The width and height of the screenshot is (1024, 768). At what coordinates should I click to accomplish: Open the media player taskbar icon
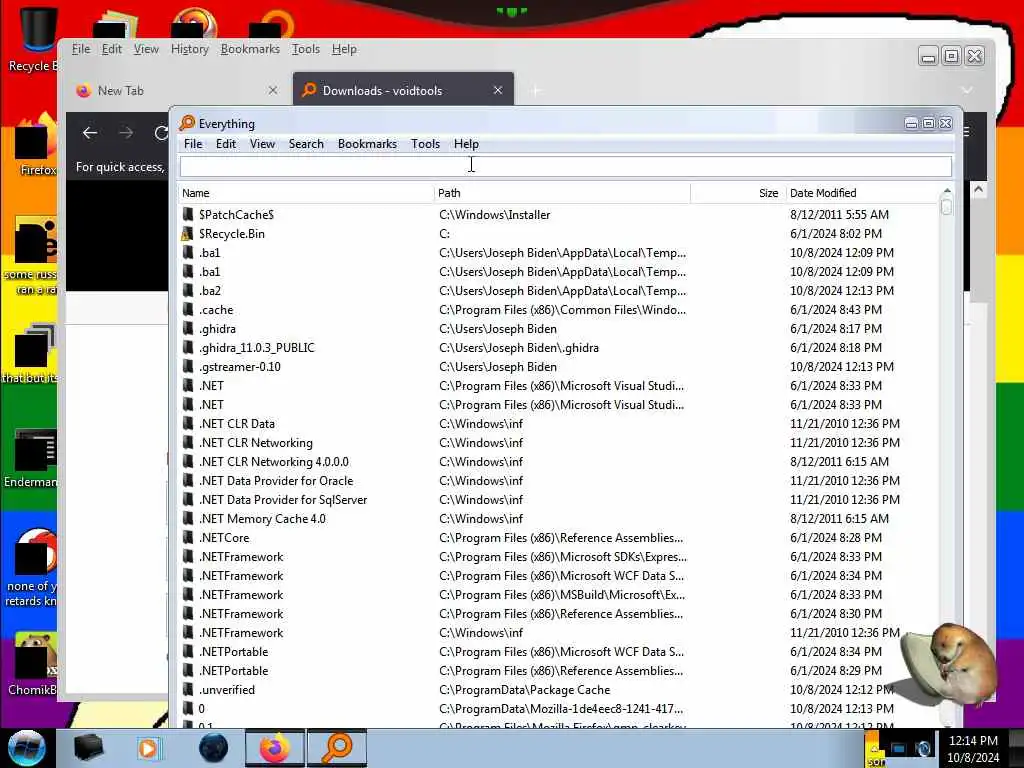(148, 748)
